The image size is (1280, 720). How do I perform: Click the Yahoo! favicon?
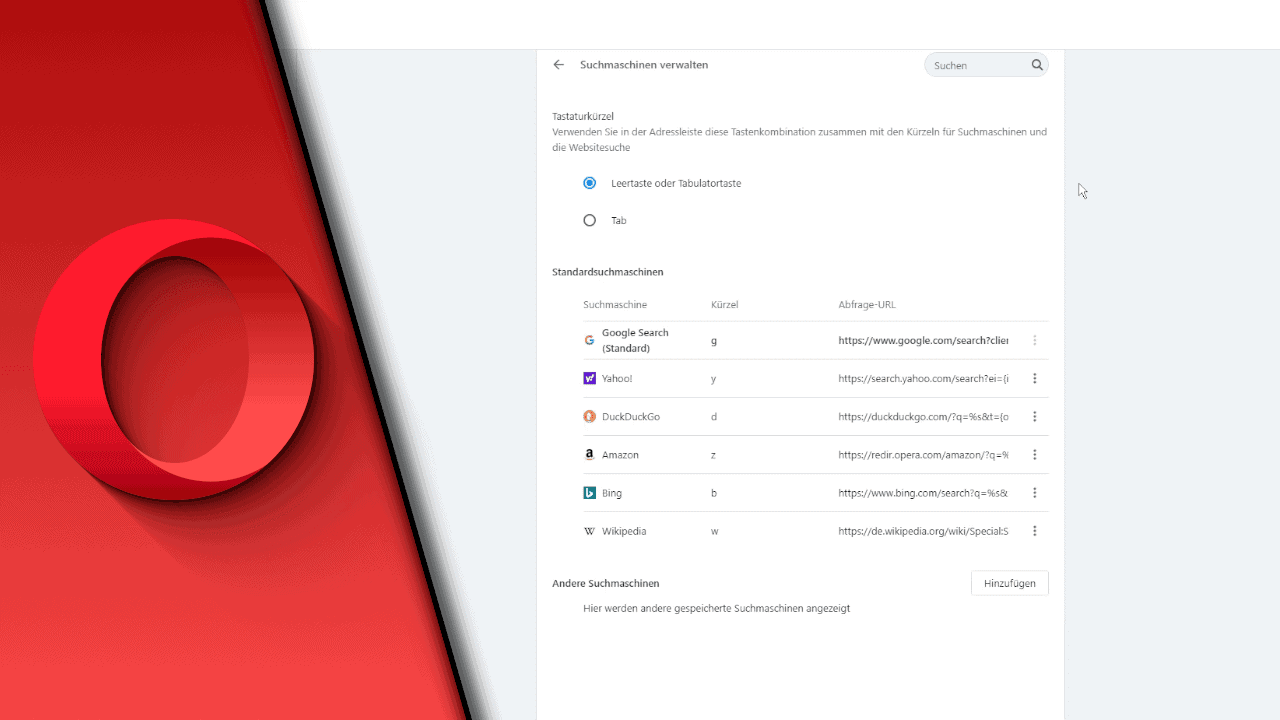pyautogui.click(x=589, y=378)
